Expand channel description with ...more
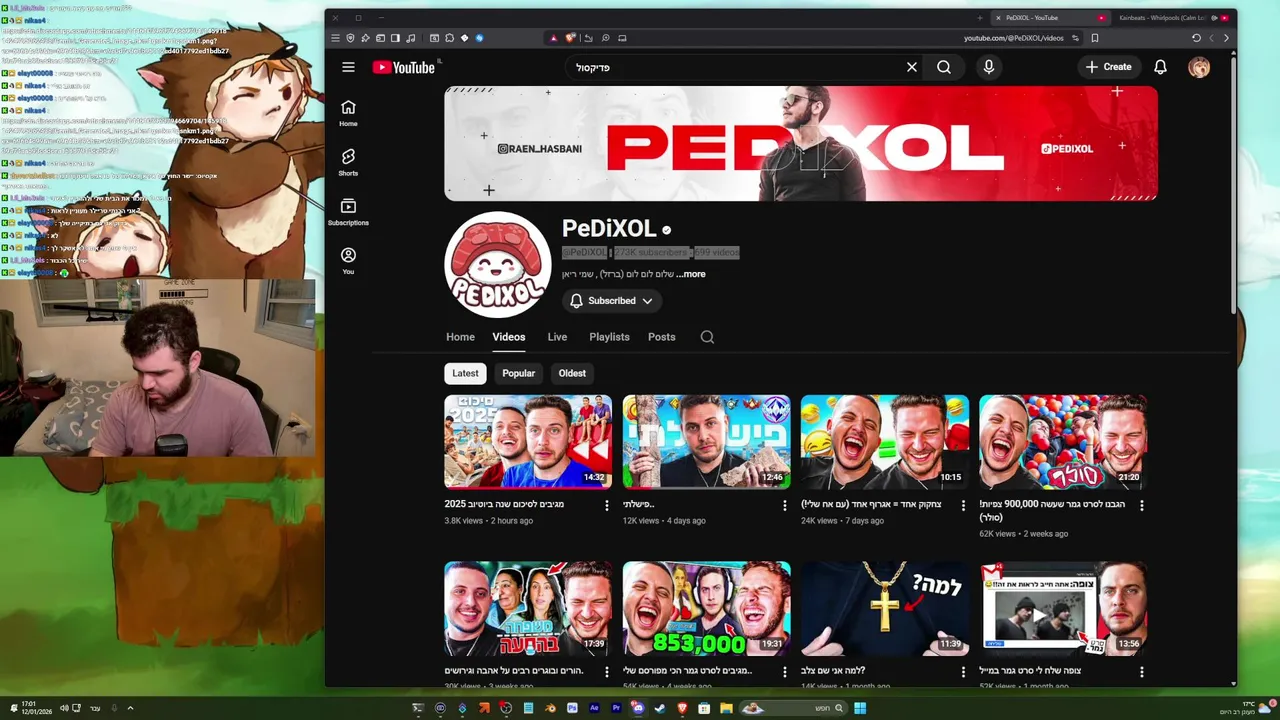 point(691,274)
